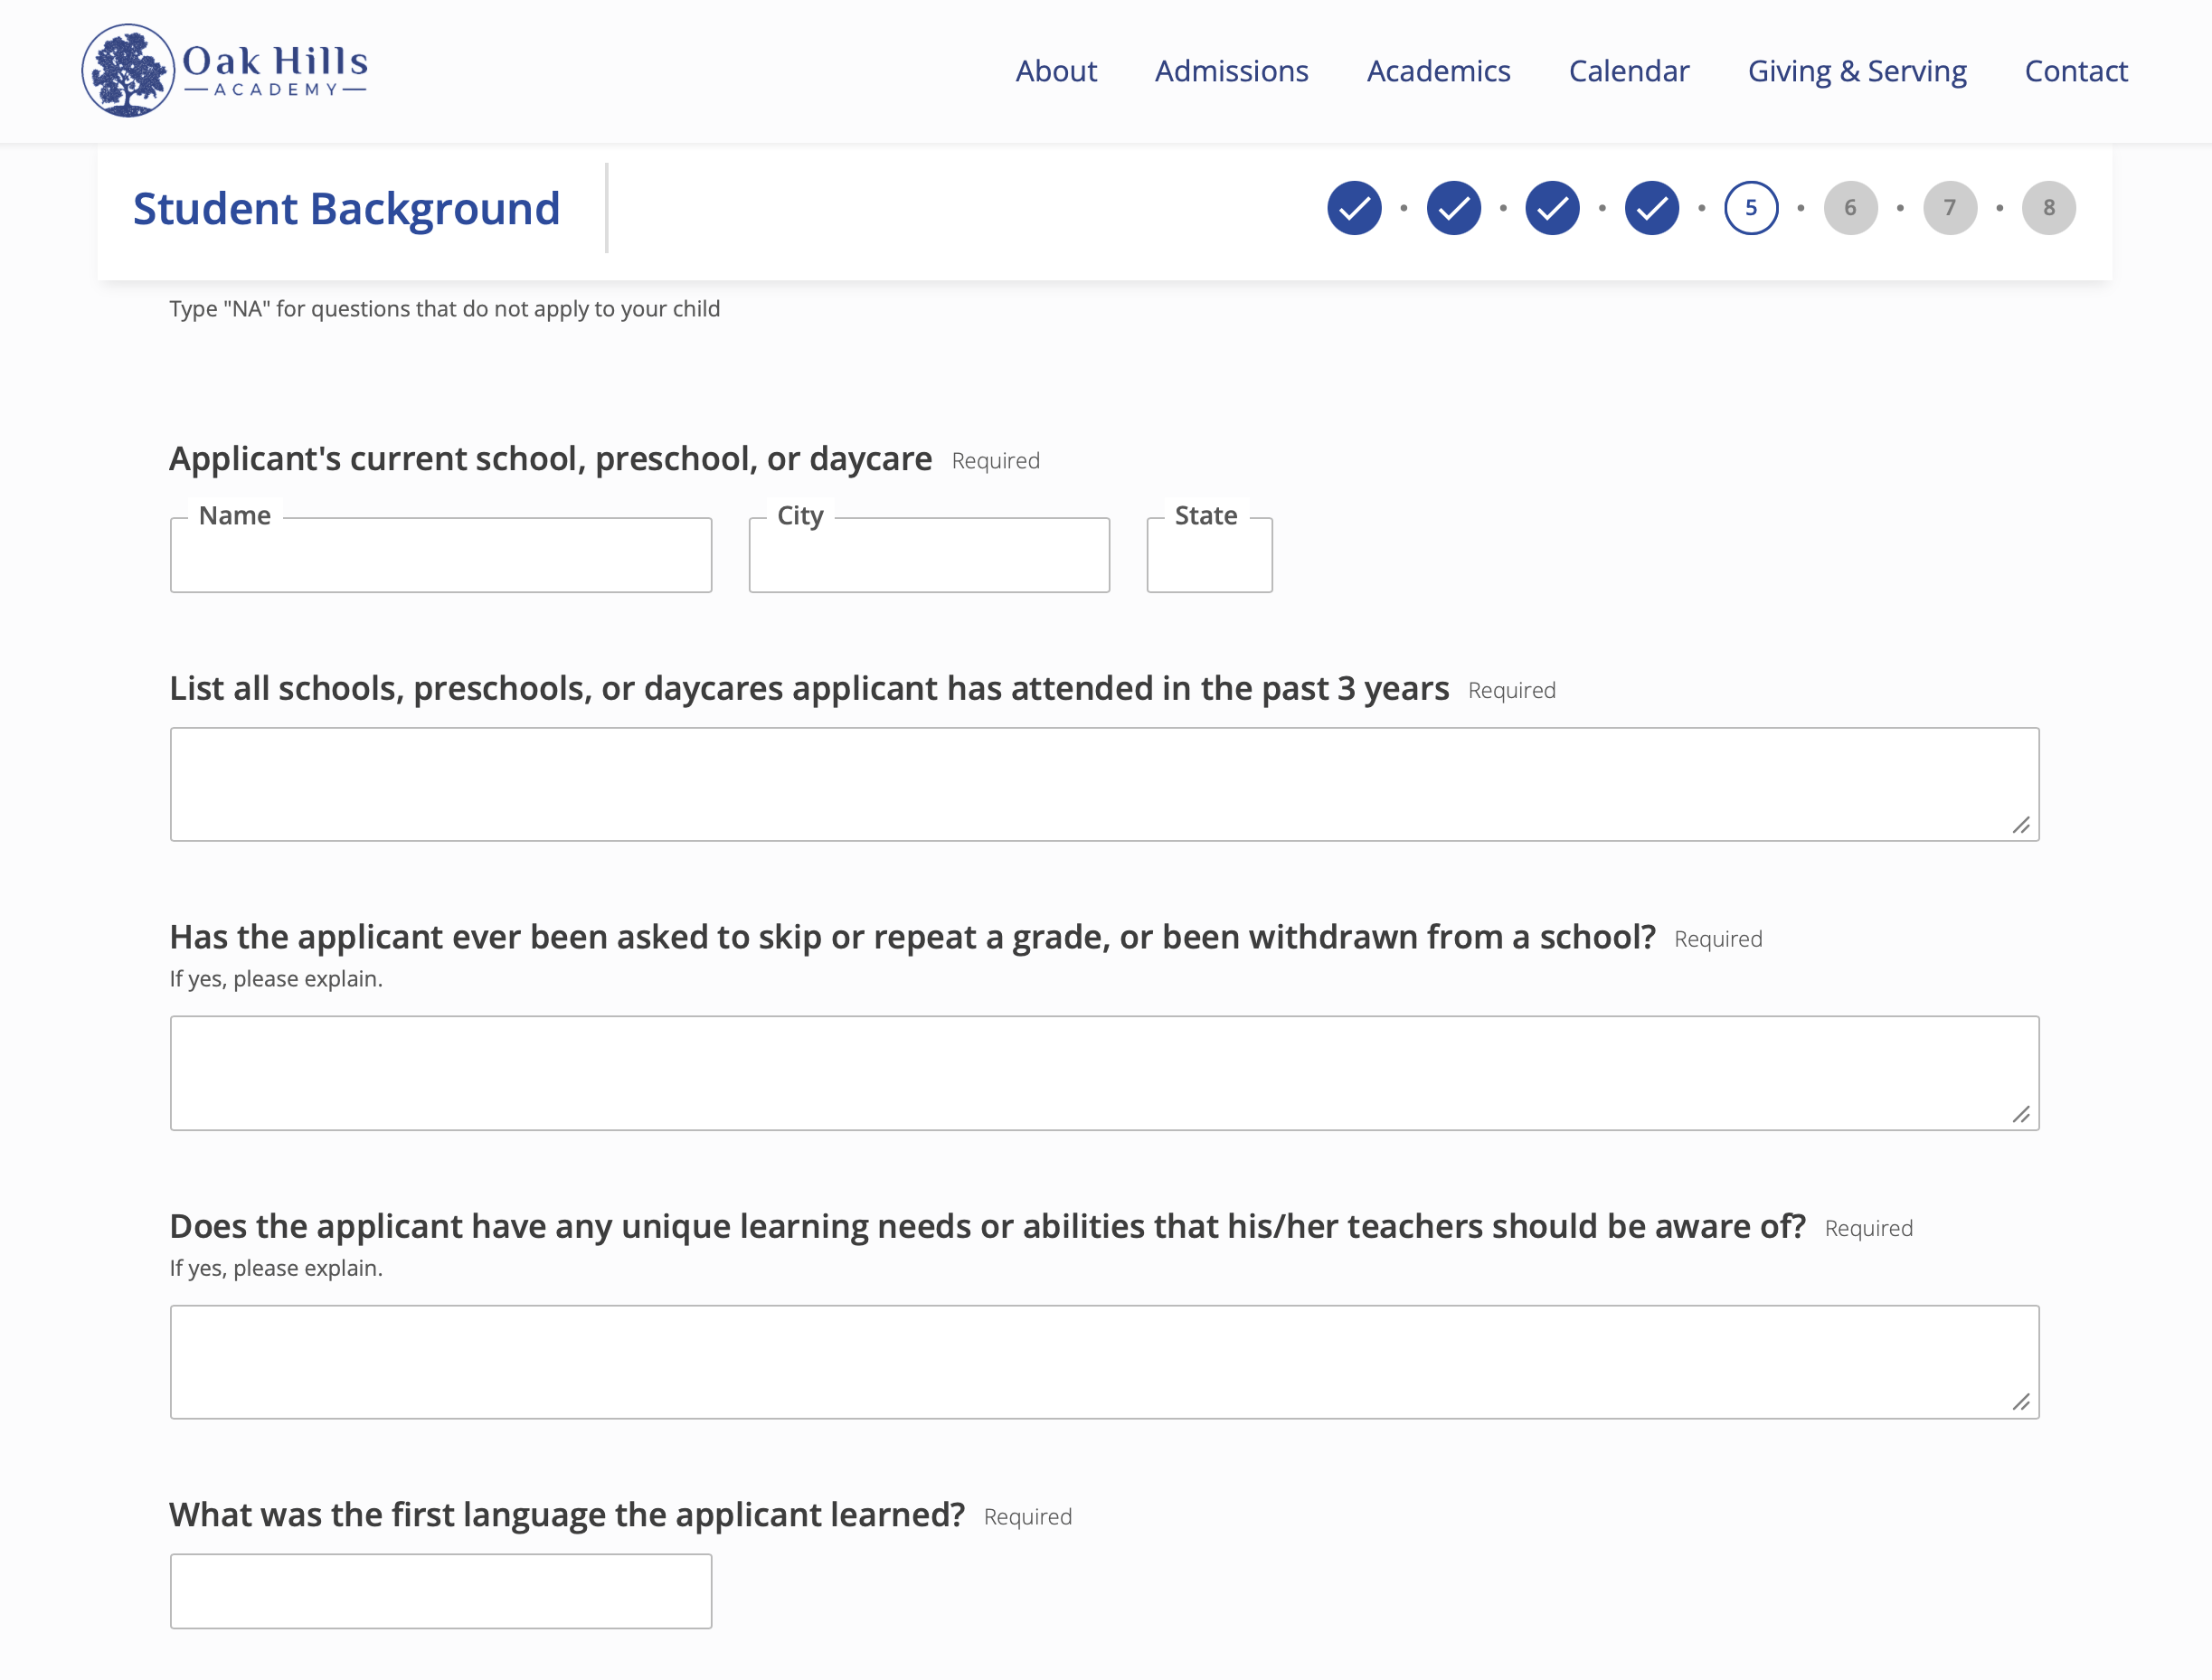The width and height of the screenshot is (2212, 1680).
Task: Go to completed step 4 checkmark
Action: (1652, 208)
